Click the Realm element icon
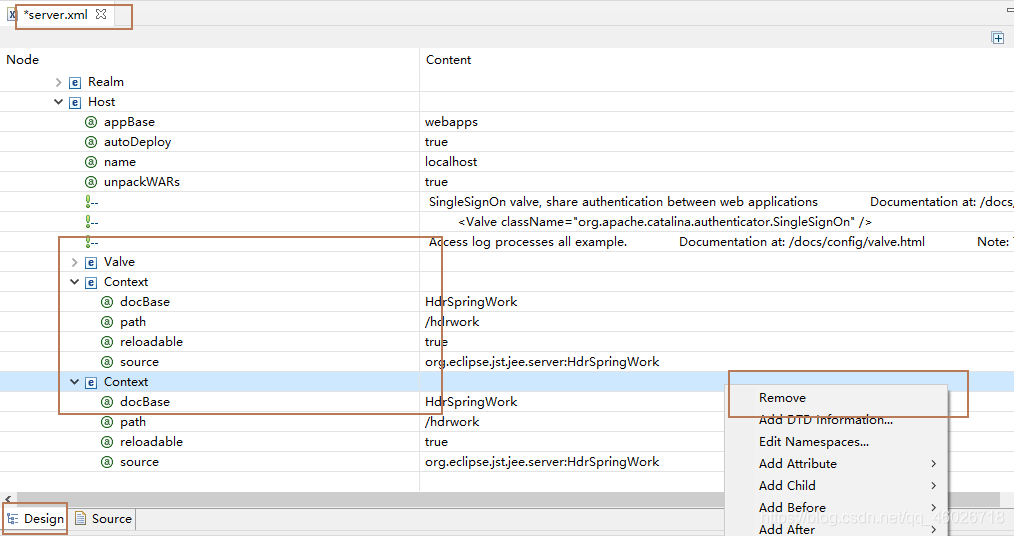This screenshot has height=536, width=1014. [75, 82]
